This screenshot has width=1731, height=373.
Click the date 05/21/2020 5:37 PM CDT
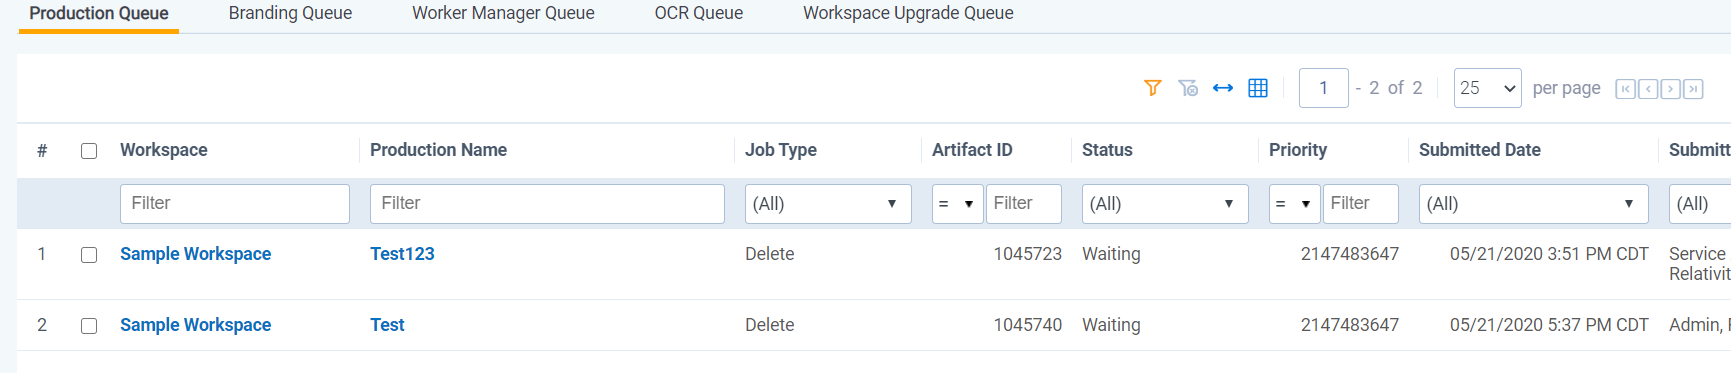pos(1549,325)
